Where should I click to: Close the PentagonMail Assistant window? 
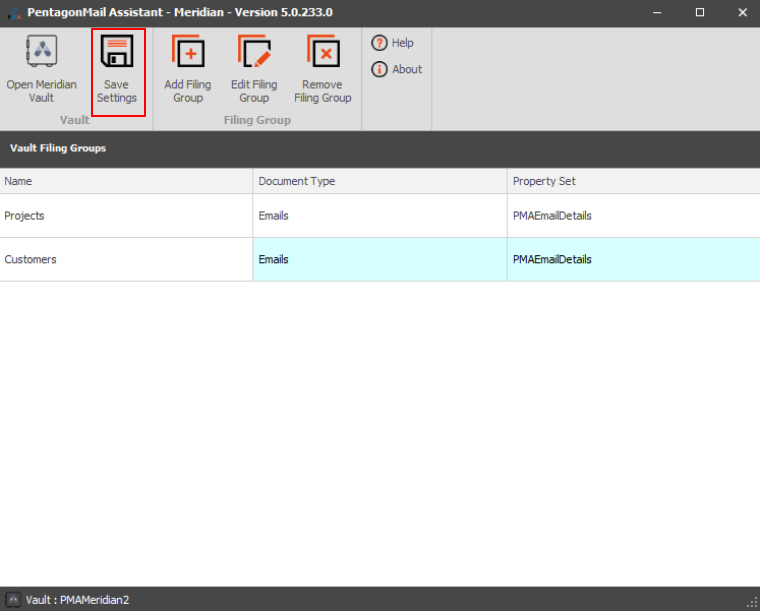(x=743, y=13)
